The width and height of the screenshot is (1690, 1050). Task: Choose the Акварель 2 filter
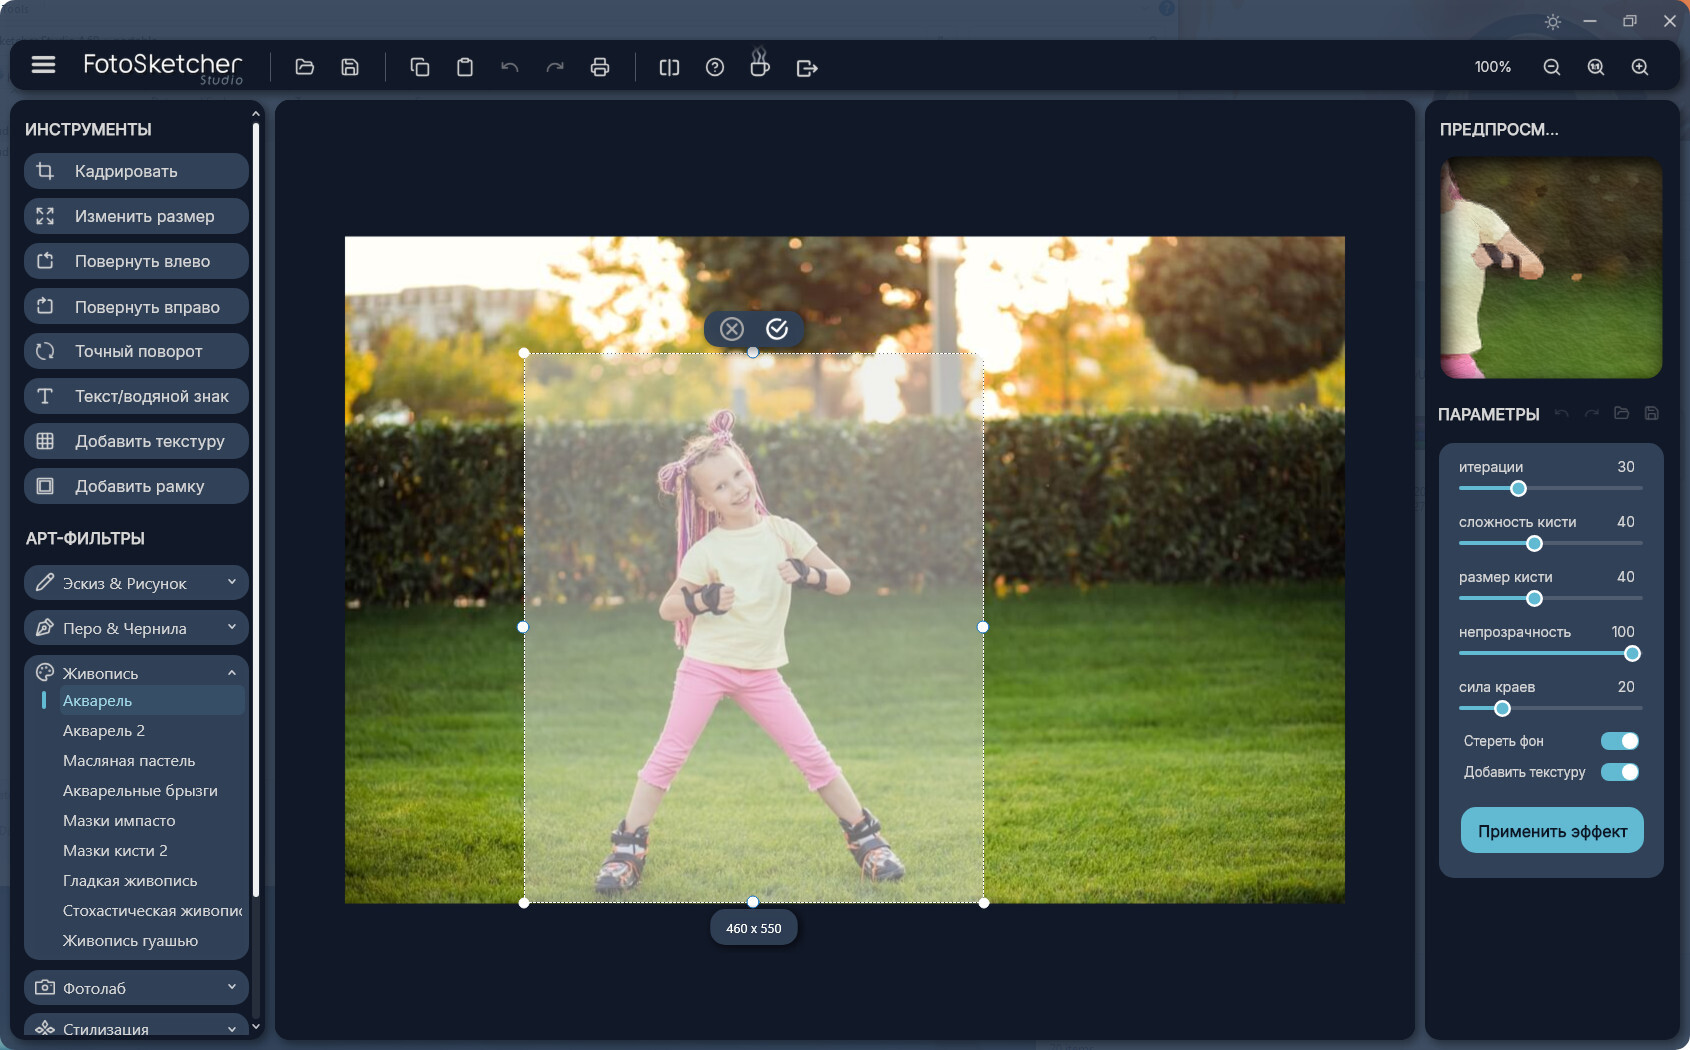click(104, 731)
